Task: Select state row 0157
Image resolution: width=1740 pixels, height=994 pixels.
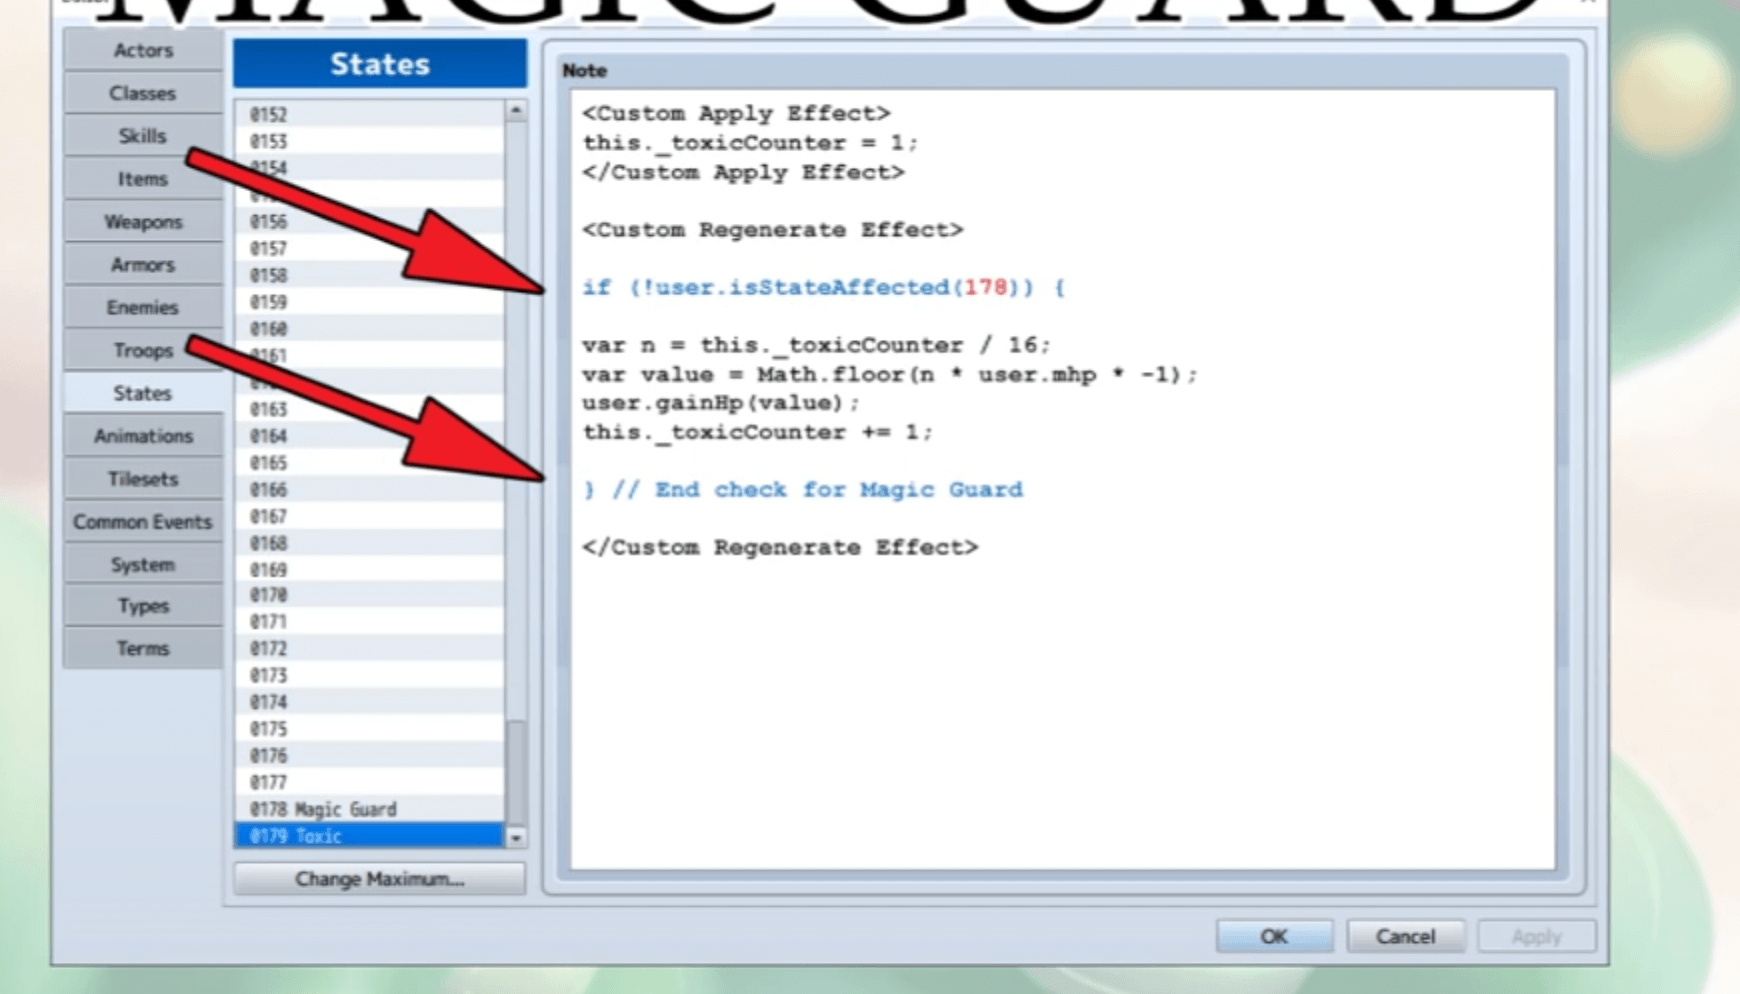Action: 370,248
